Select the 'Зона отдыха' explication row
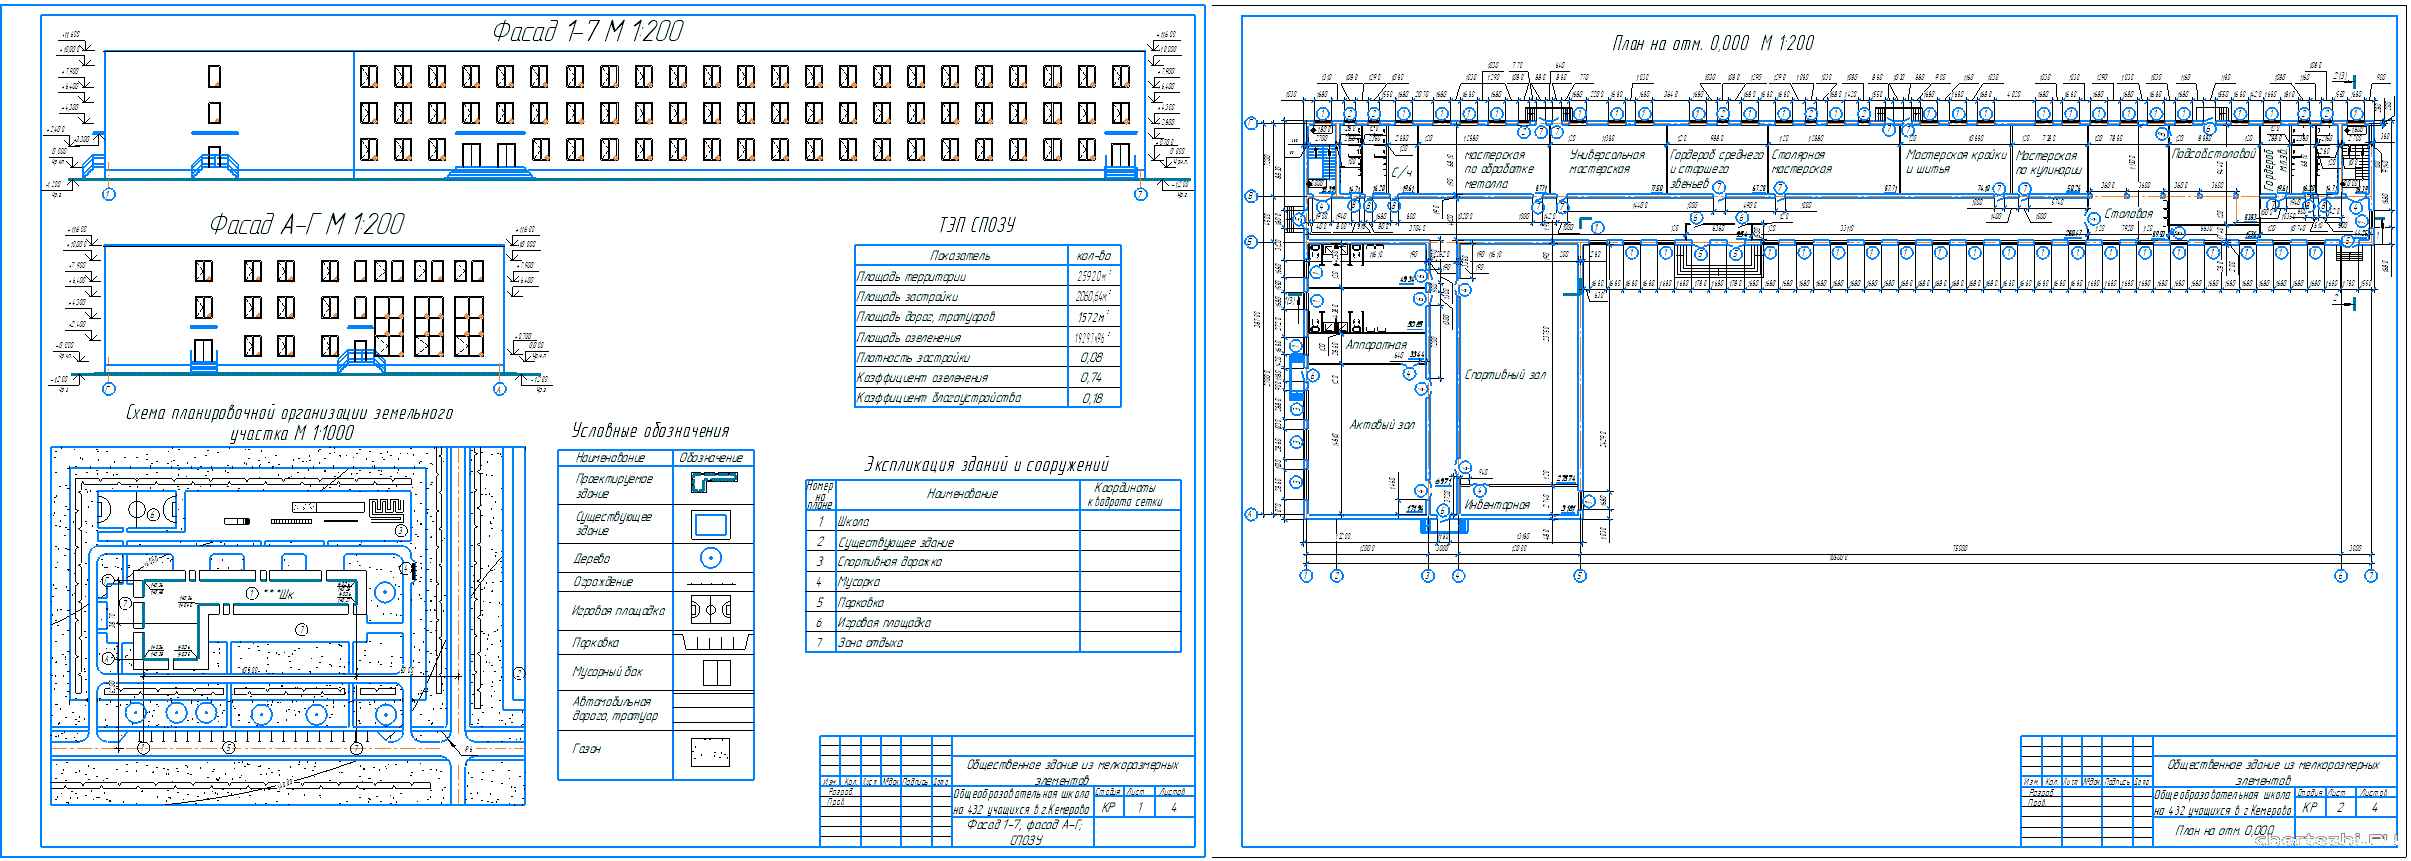 click(x=993, y=642)
